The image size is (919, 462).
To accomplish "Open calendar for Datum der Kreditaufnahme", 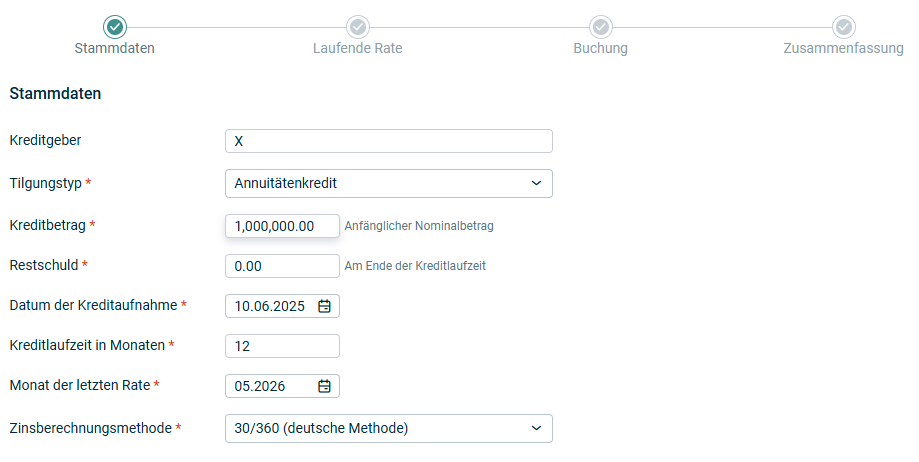I will [x=324, y=306].
